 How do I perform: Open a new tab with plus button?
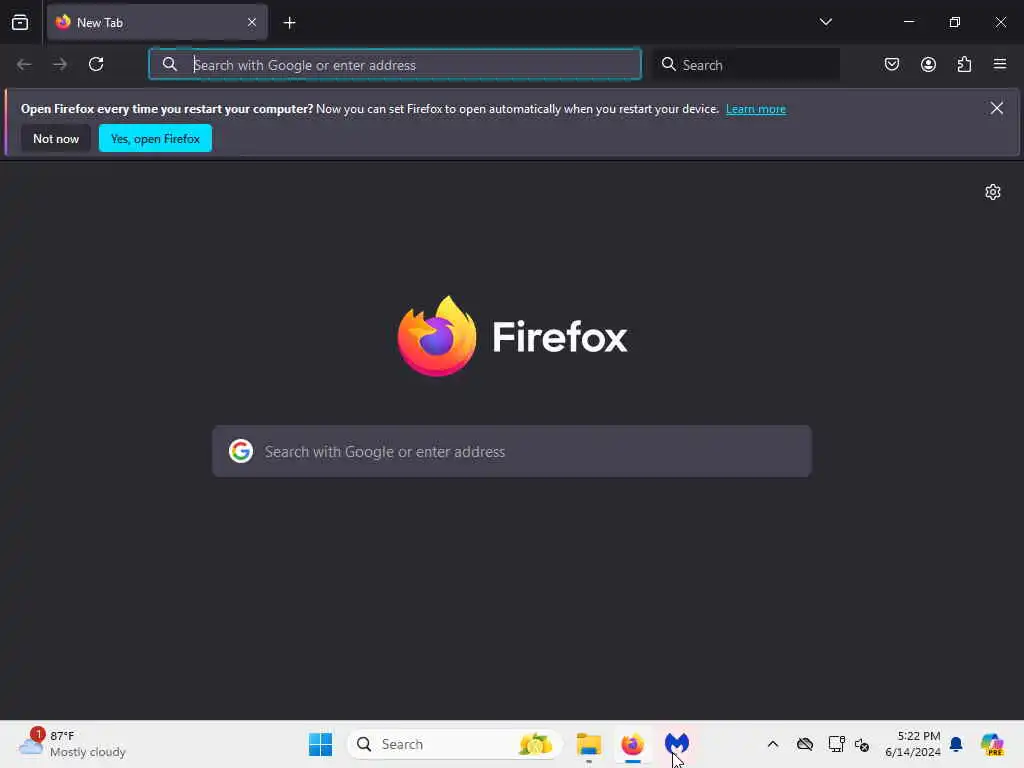pos(289,23)
